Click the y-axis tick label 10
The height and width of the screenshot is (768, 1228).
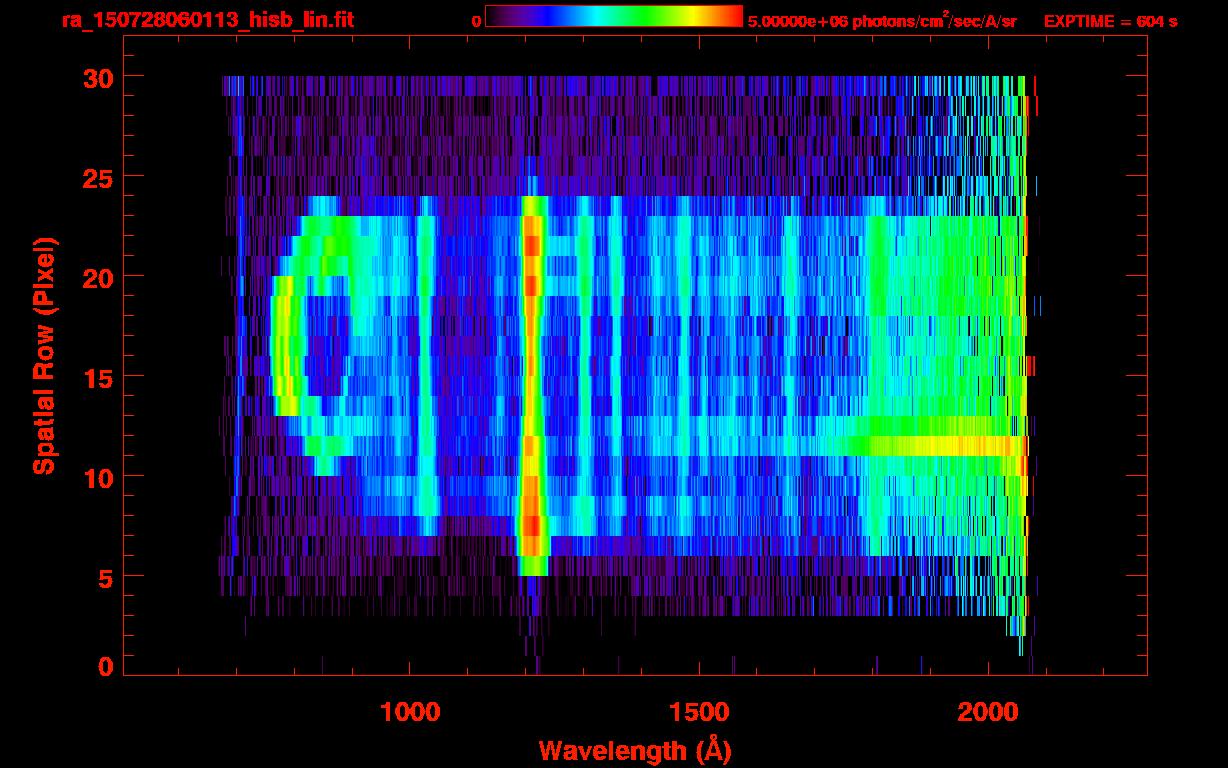click(97, 477)
